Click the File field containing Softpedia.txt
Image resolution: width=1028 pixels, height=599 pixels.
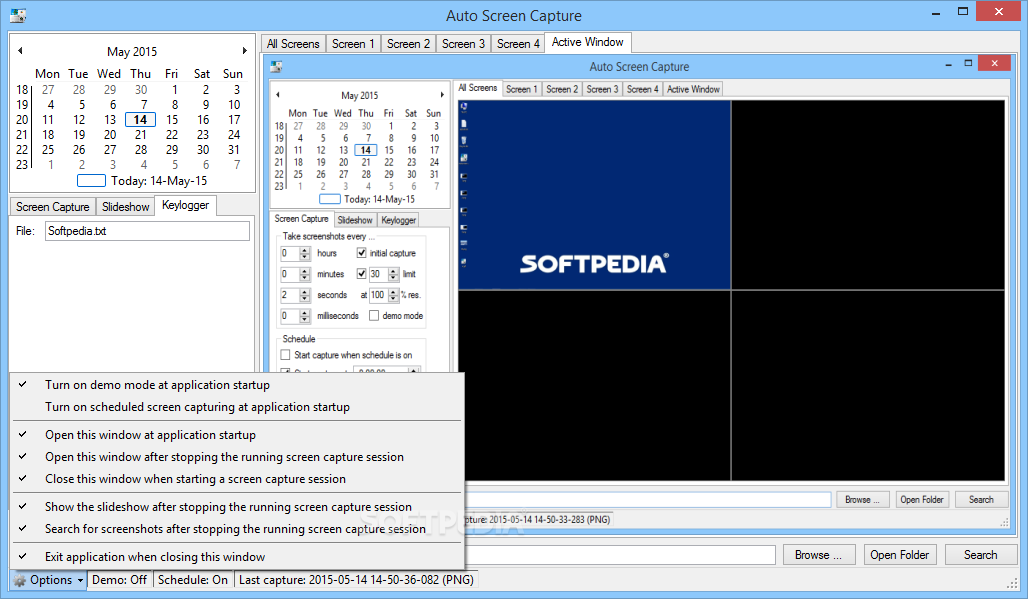tap(147, 231)
